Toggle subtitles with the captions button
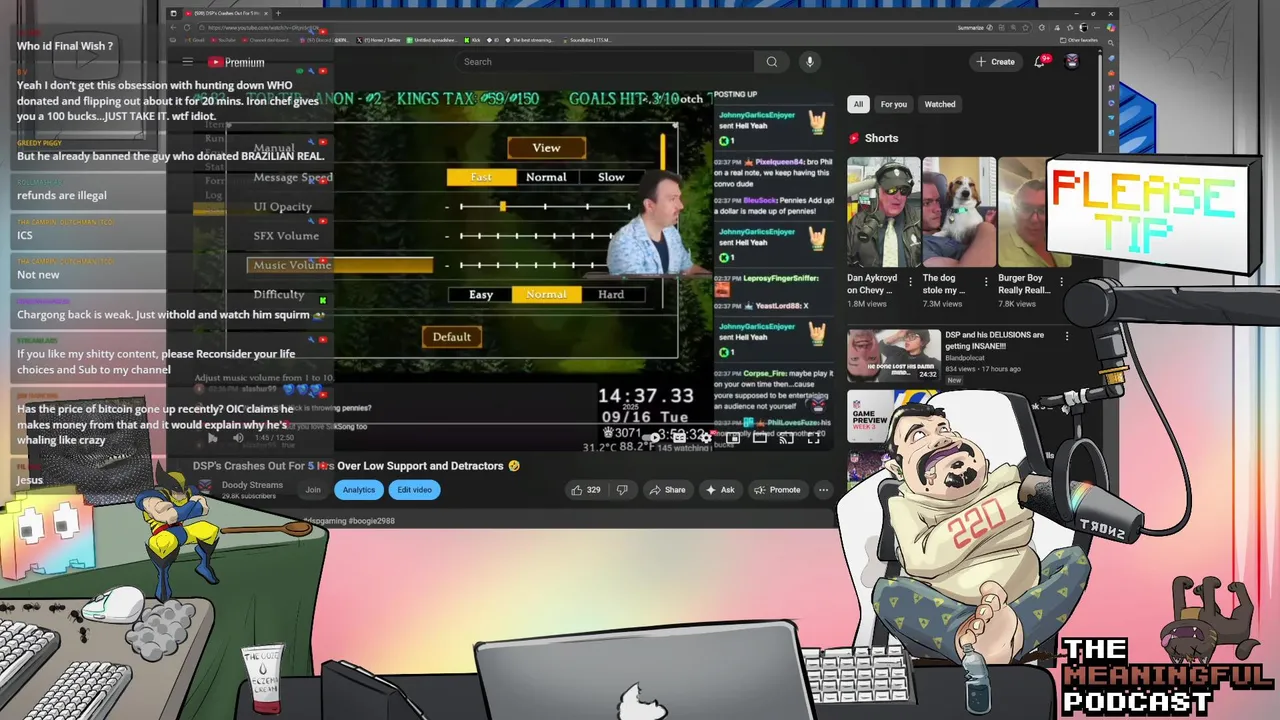This screenshot has width=1280, height=720. coord(679,438)
